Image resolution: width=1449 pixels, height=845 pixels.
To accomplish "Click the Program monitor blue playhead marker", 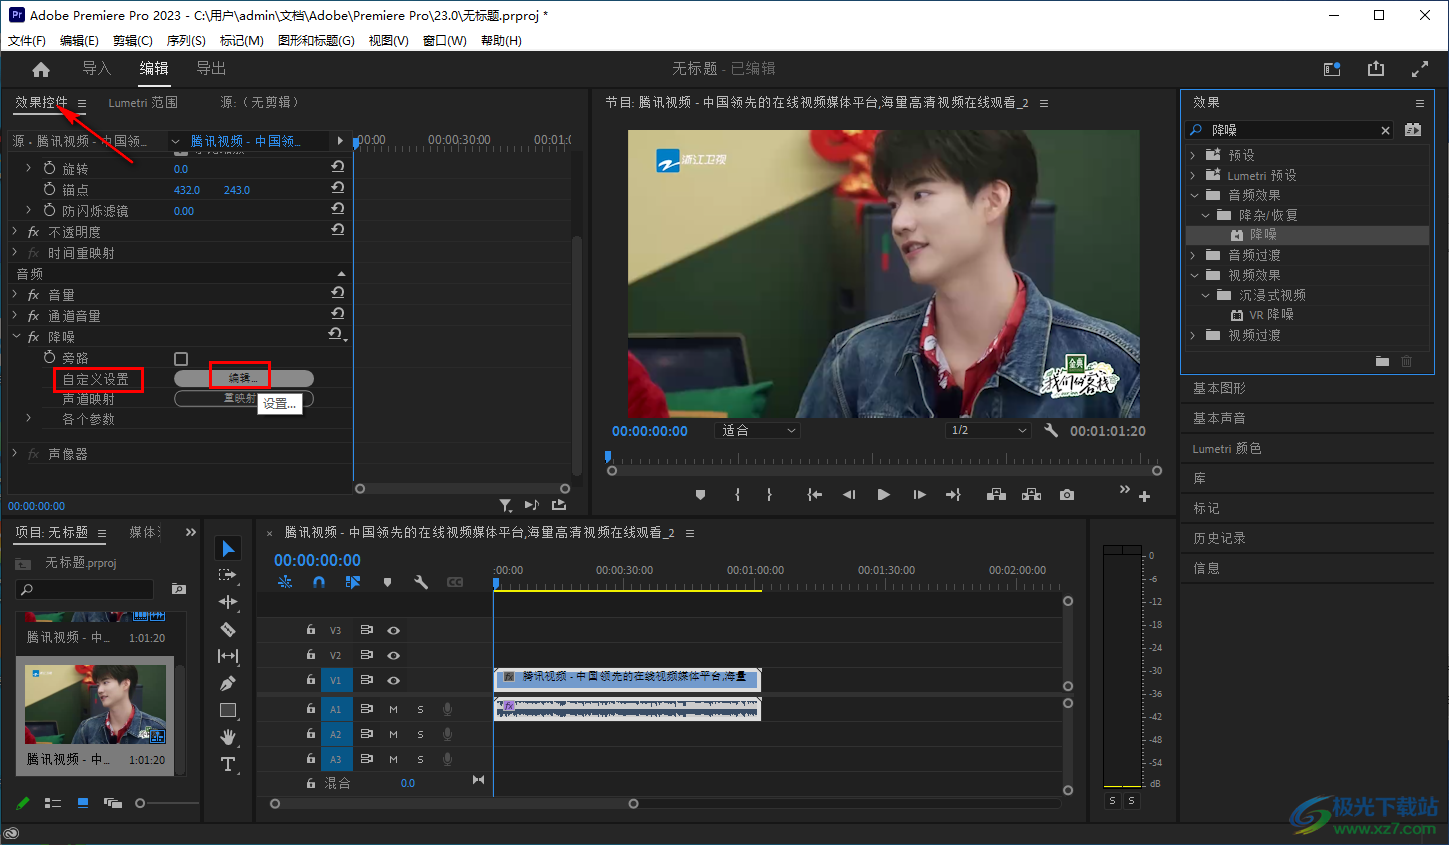I will coord(607,457).
